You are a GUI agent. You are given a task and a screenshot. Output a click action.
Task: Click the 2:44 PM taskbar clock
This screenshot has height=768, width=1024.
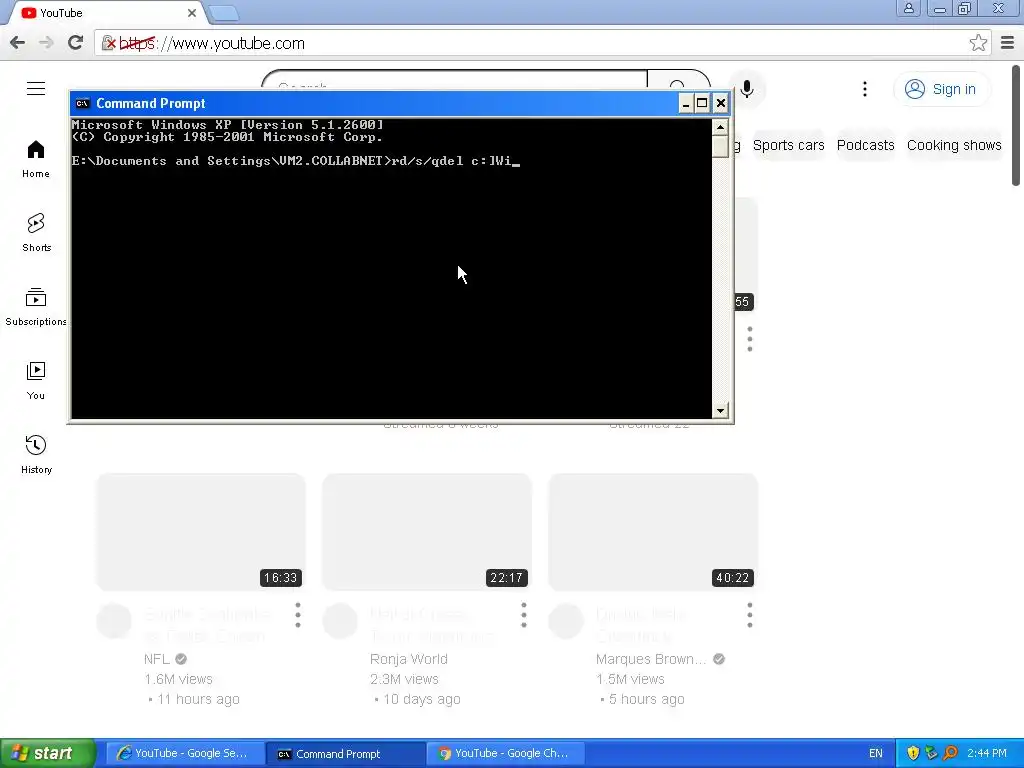(987, 753)
